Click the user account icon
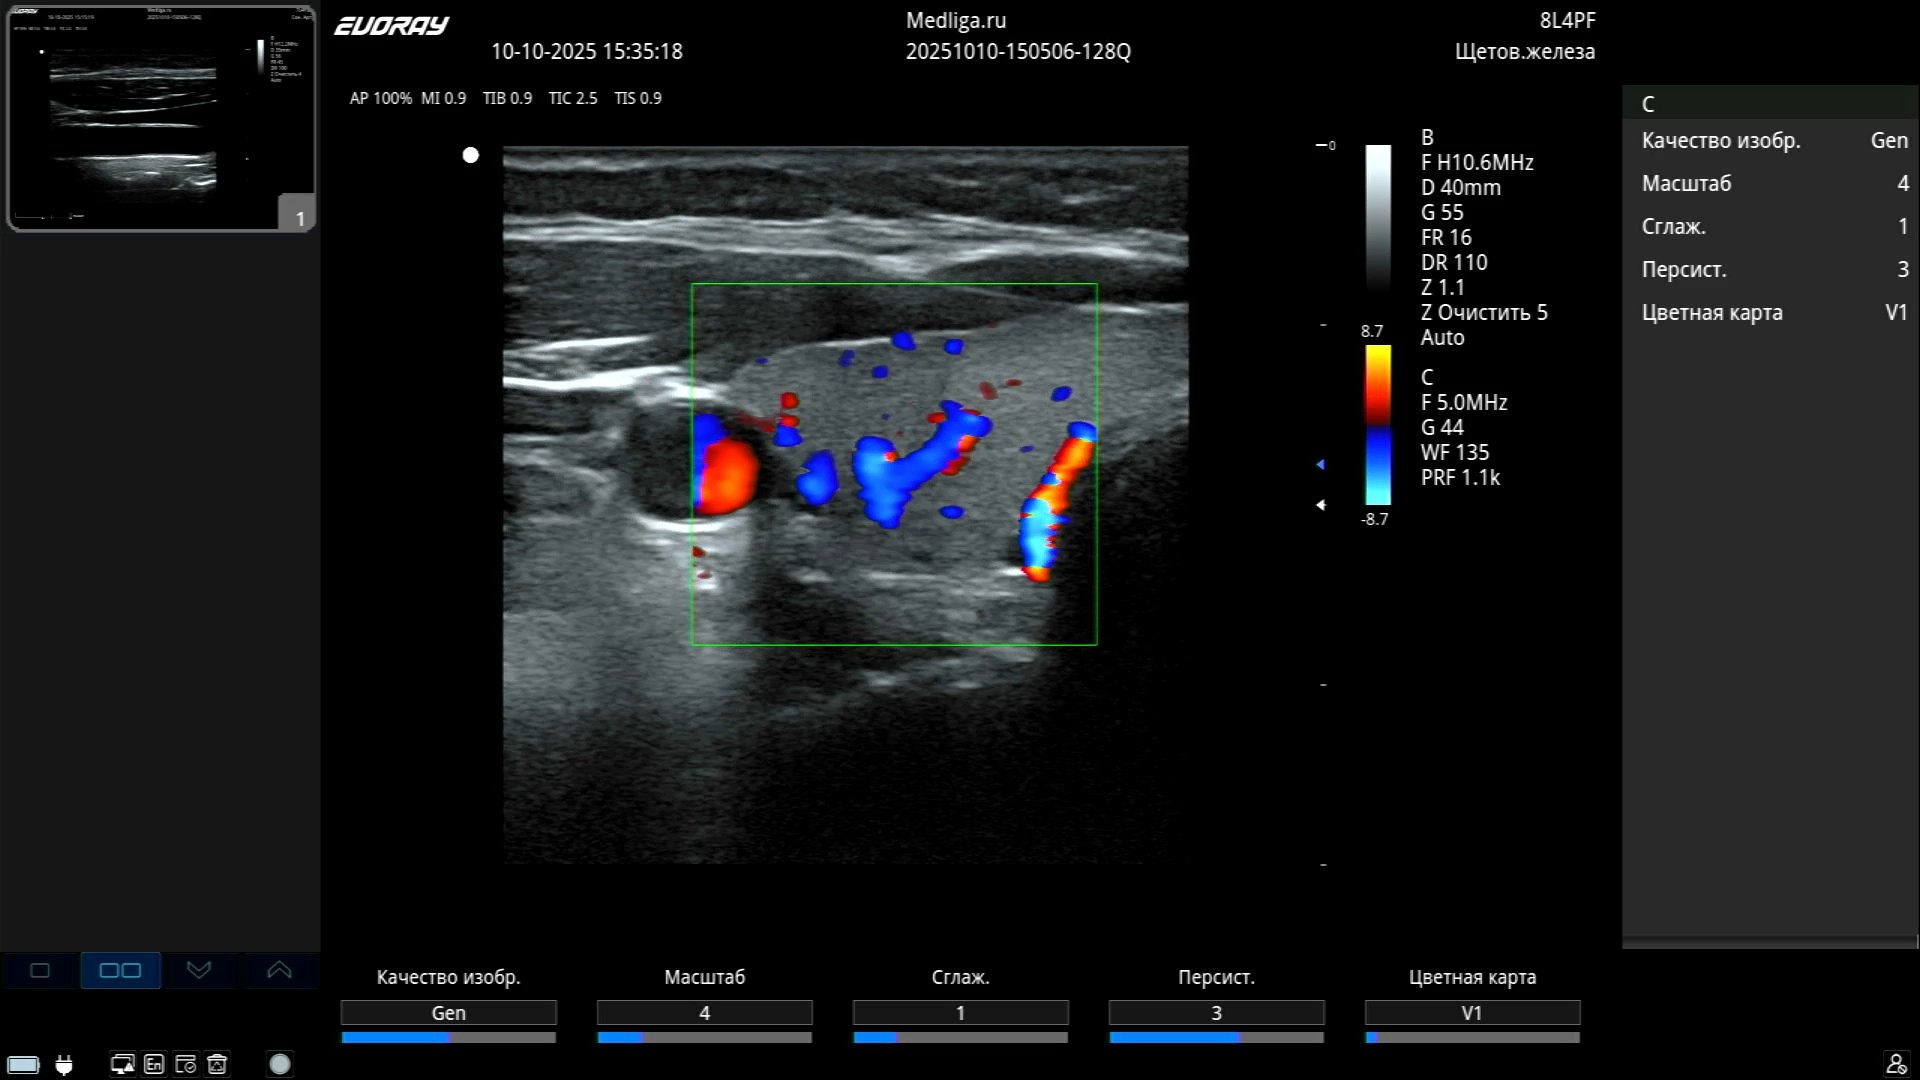The width and height of the screenshot is (1920, 1080). [1896, 1064]
